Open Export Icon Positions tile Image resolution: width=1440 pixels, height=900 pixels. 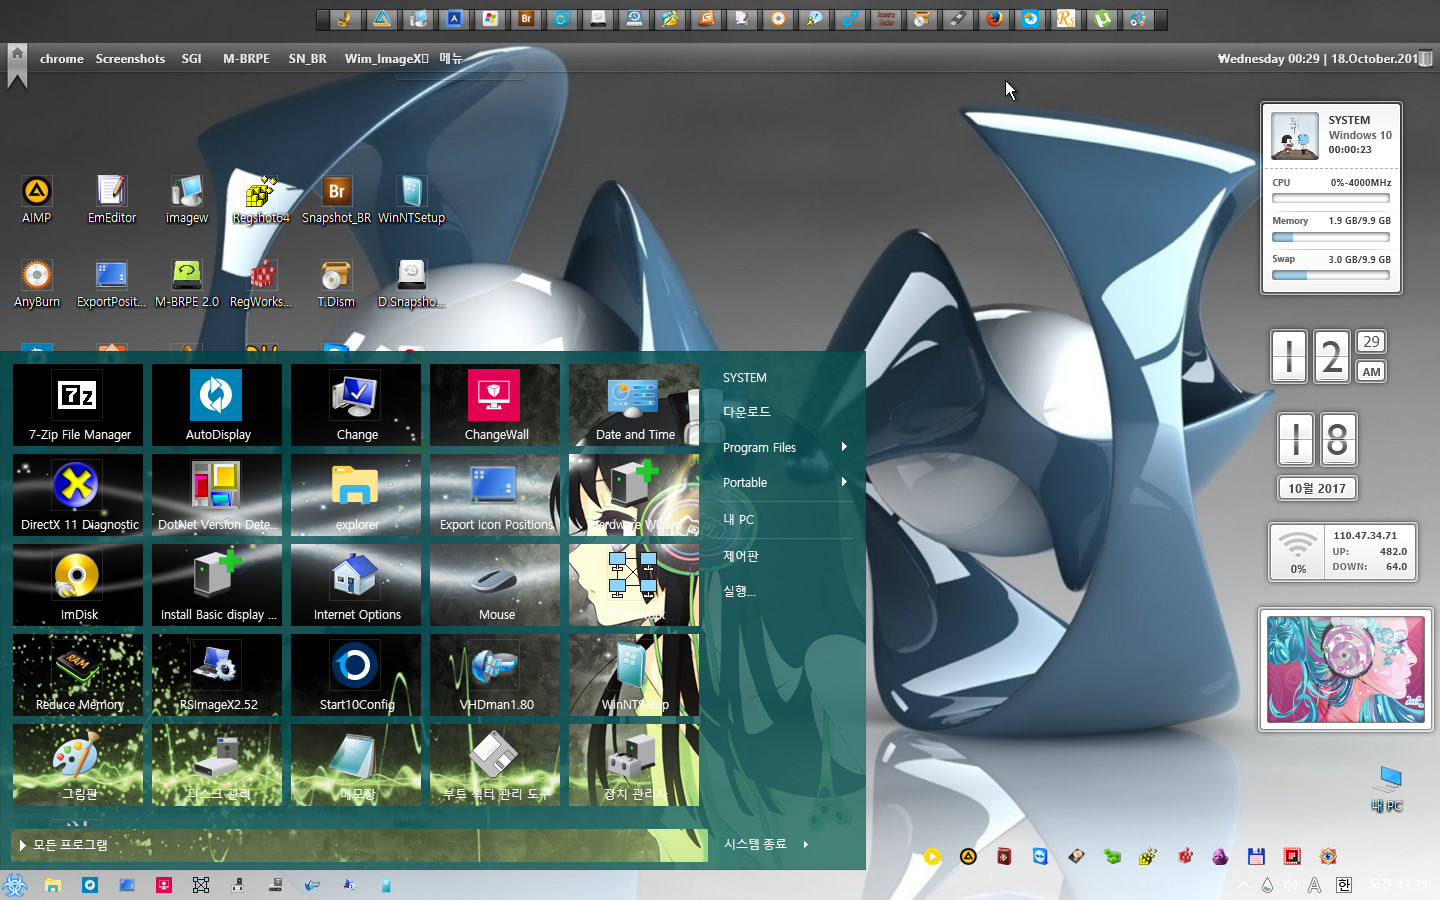[495, 495]
